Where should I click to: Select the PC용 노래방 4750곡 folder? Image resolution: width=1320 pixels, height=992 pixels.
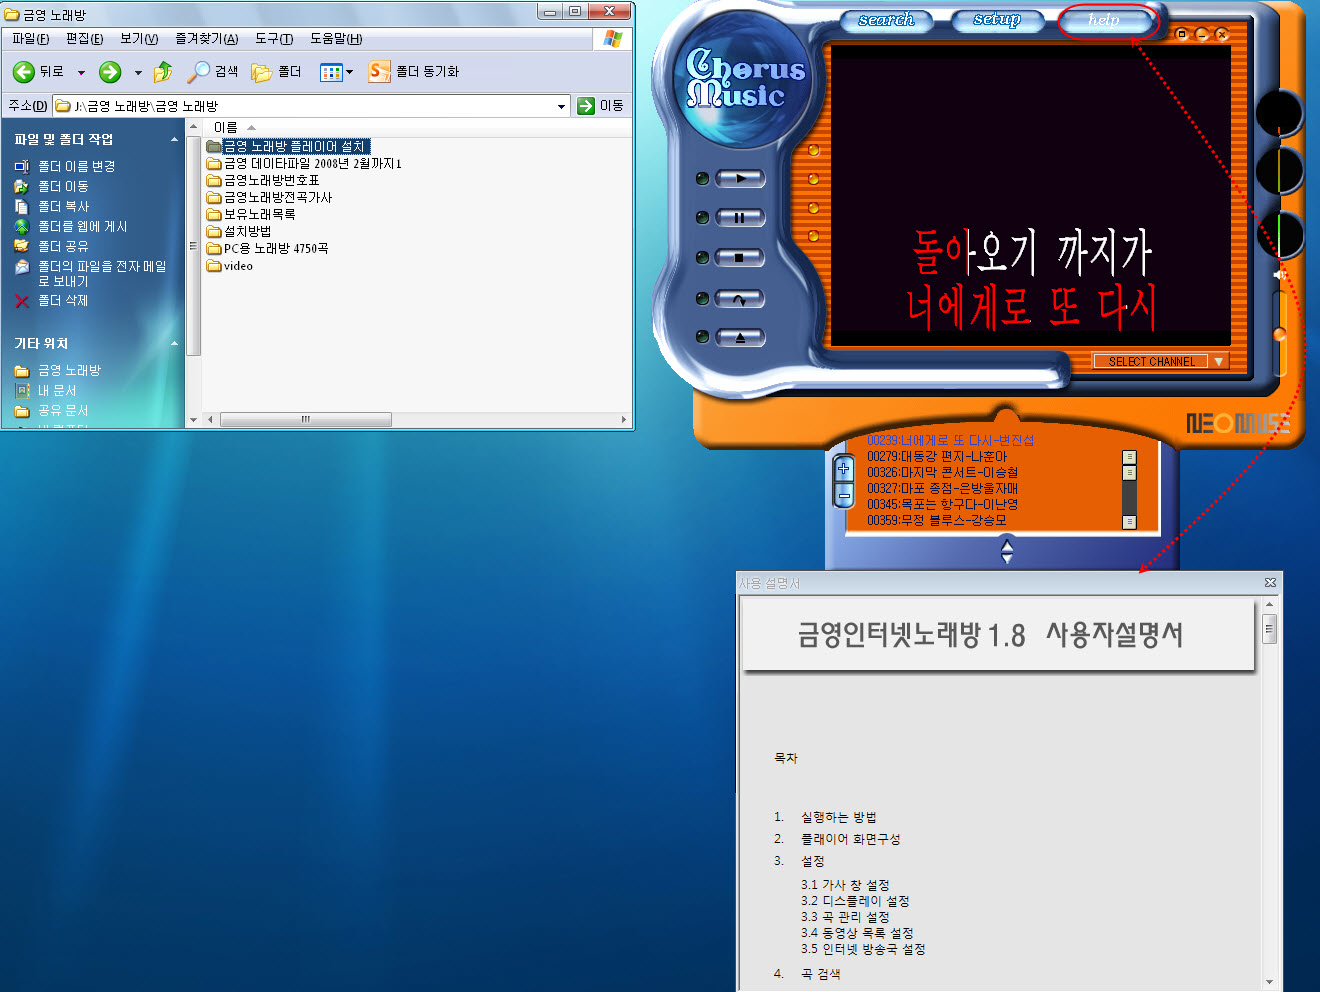[x=267, y=248]
